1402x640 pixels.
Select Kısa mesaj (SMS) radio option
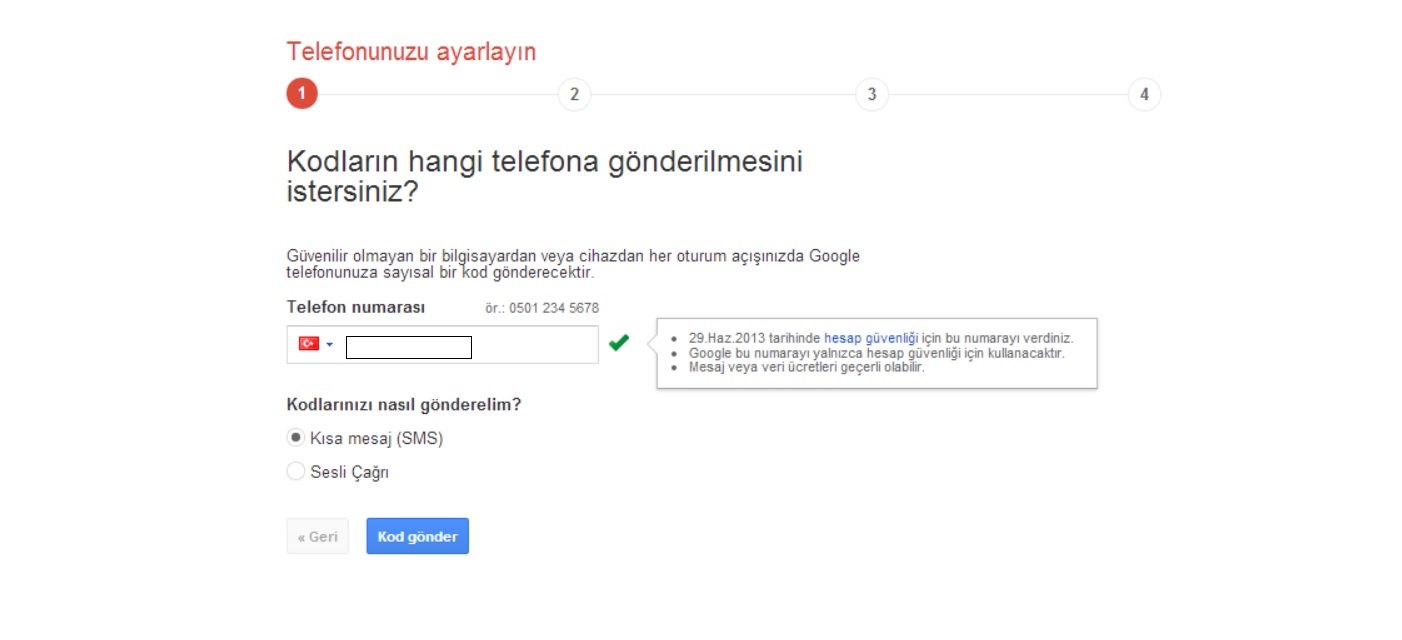point(296,438)
